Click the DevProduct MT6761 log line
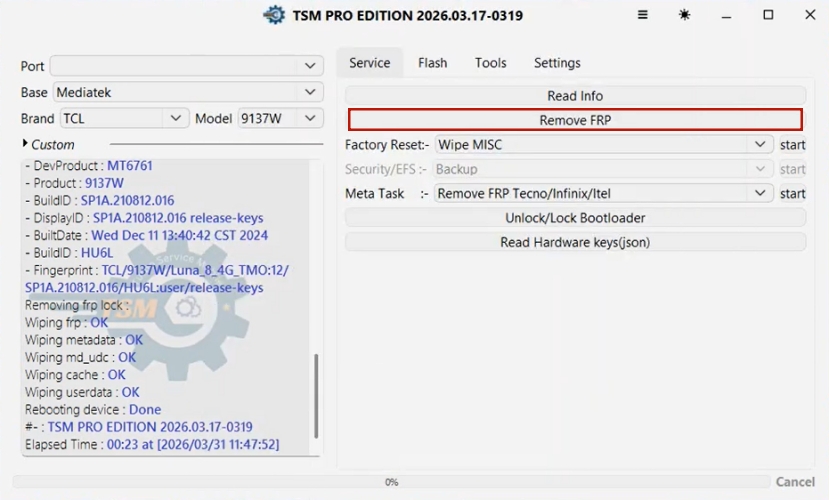Screen dimensions: 829x500 (89, 165)
